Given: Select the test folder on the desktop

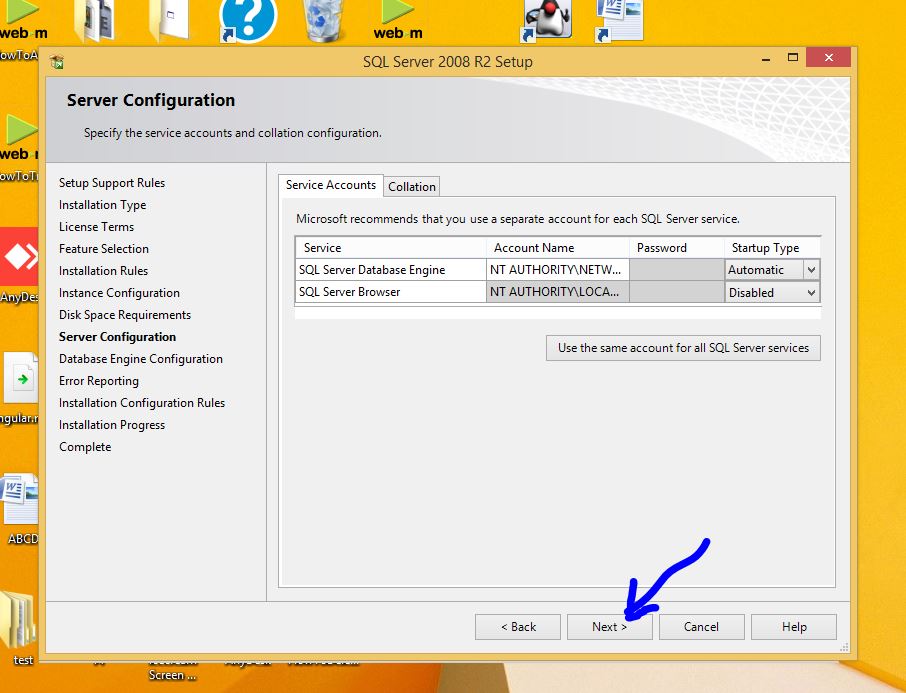Looking at the screenshot, I should coord(19,625).
